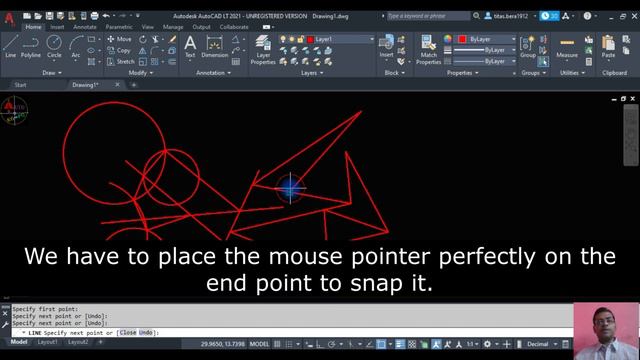Image resolution: width=640 pixels, height=360 pixels.
Task: Click the Plot (print) icon
Action: (x=94, y=16)
